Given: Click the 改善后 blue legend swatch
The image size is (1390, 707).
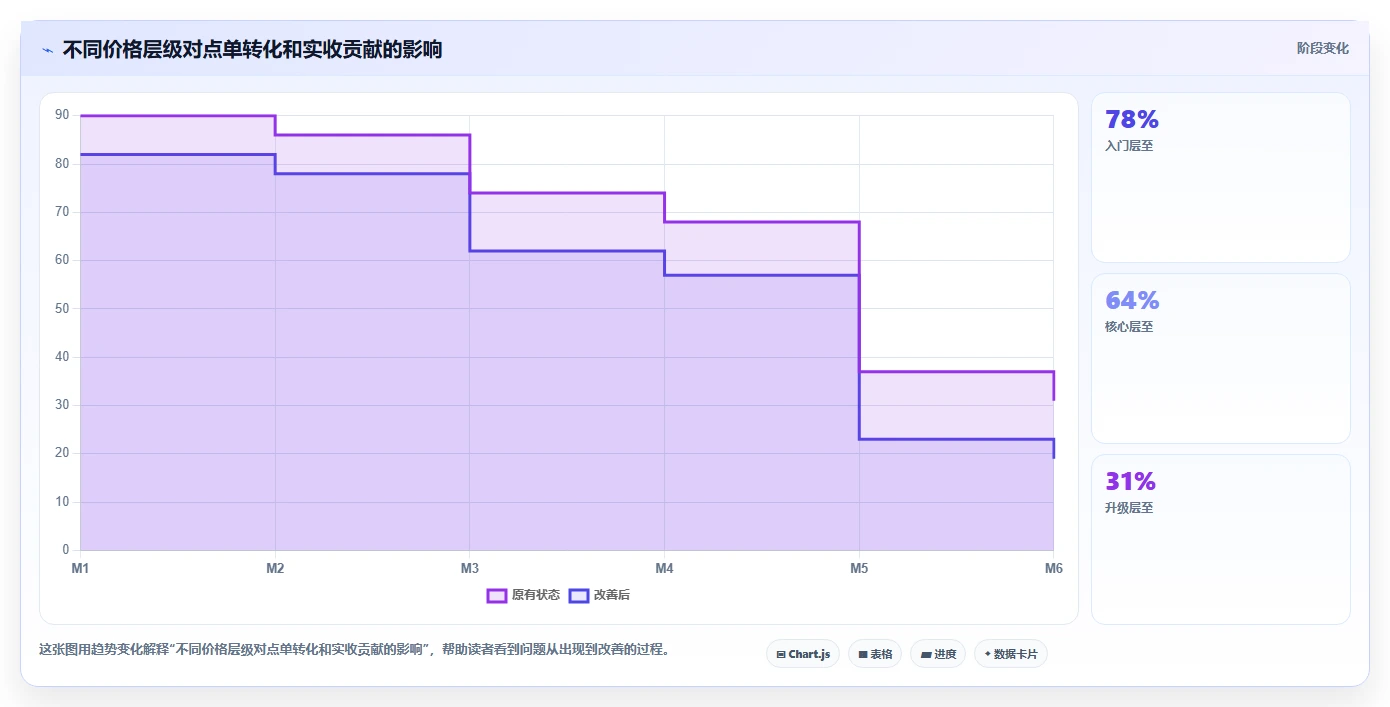Looking at the screenshot, I should pyautogui.click(x=579, y=595).
